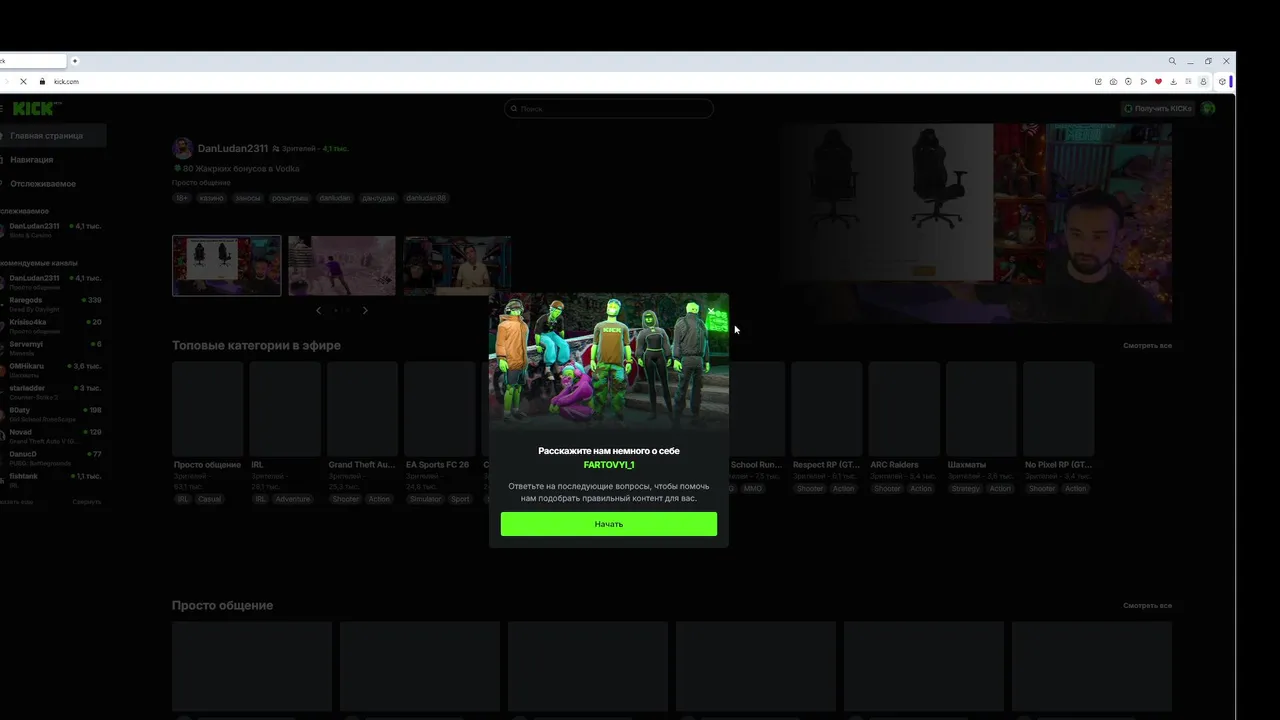Open the Шахматы category card

982,409
